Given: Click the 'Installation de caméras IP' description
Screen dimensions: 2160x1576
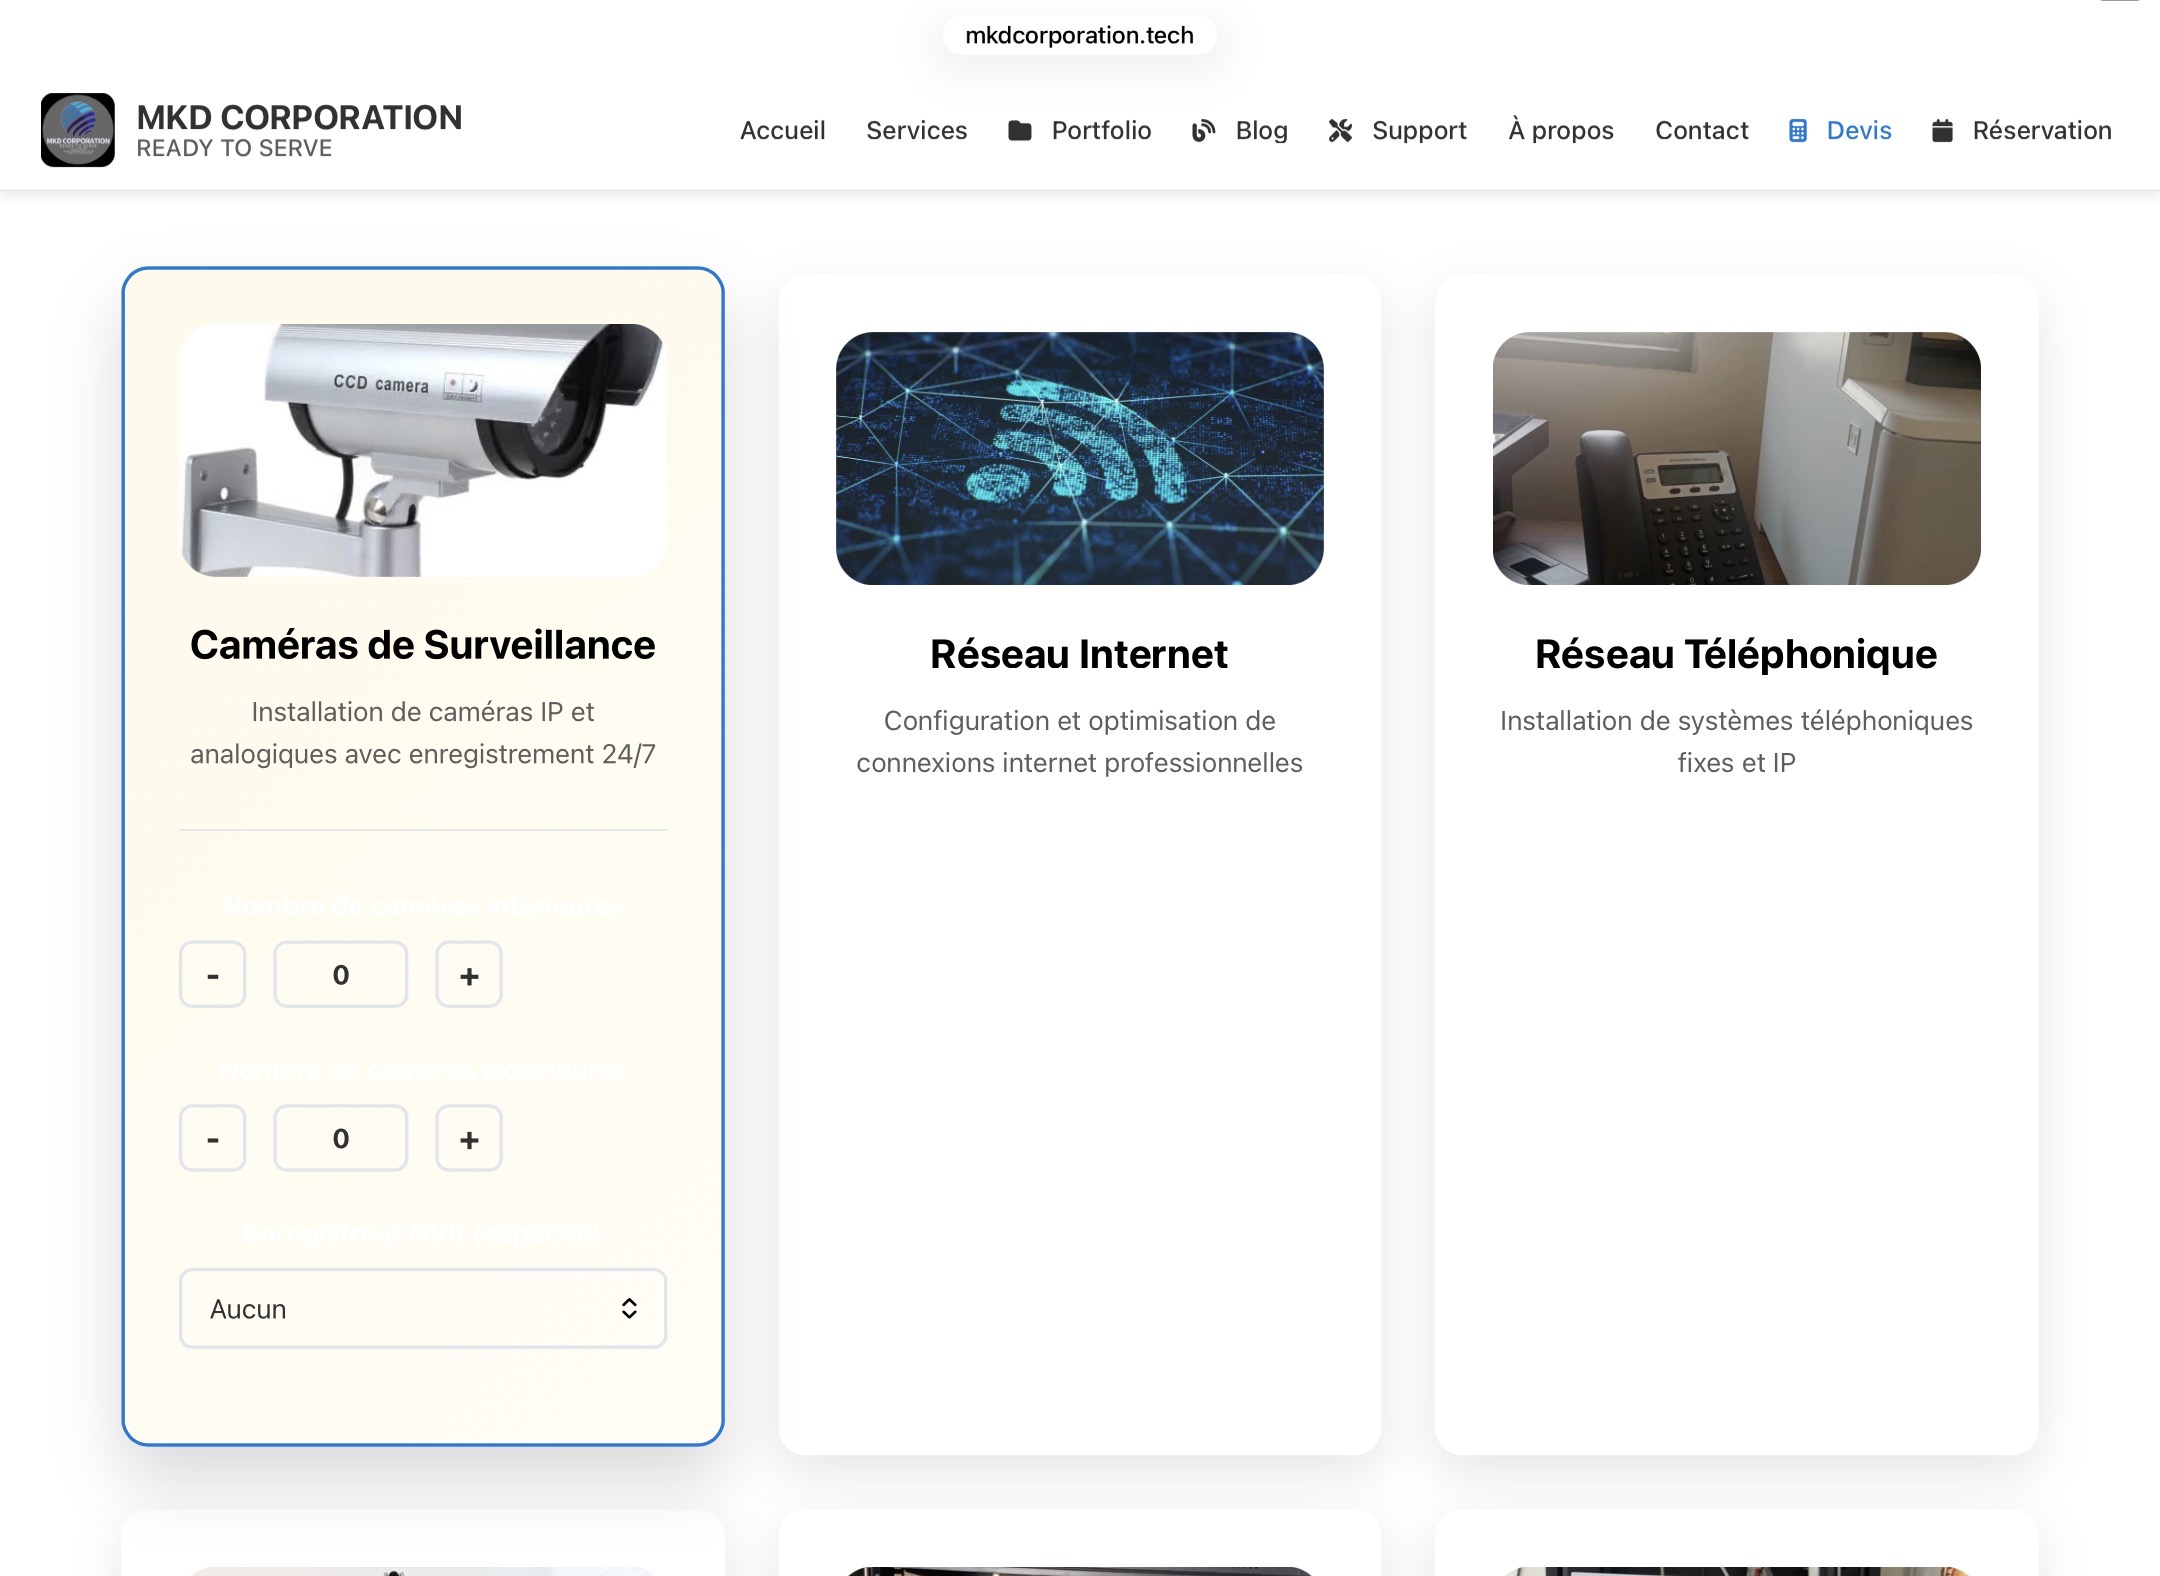Looking at the screenshot, I should point(423,733).
